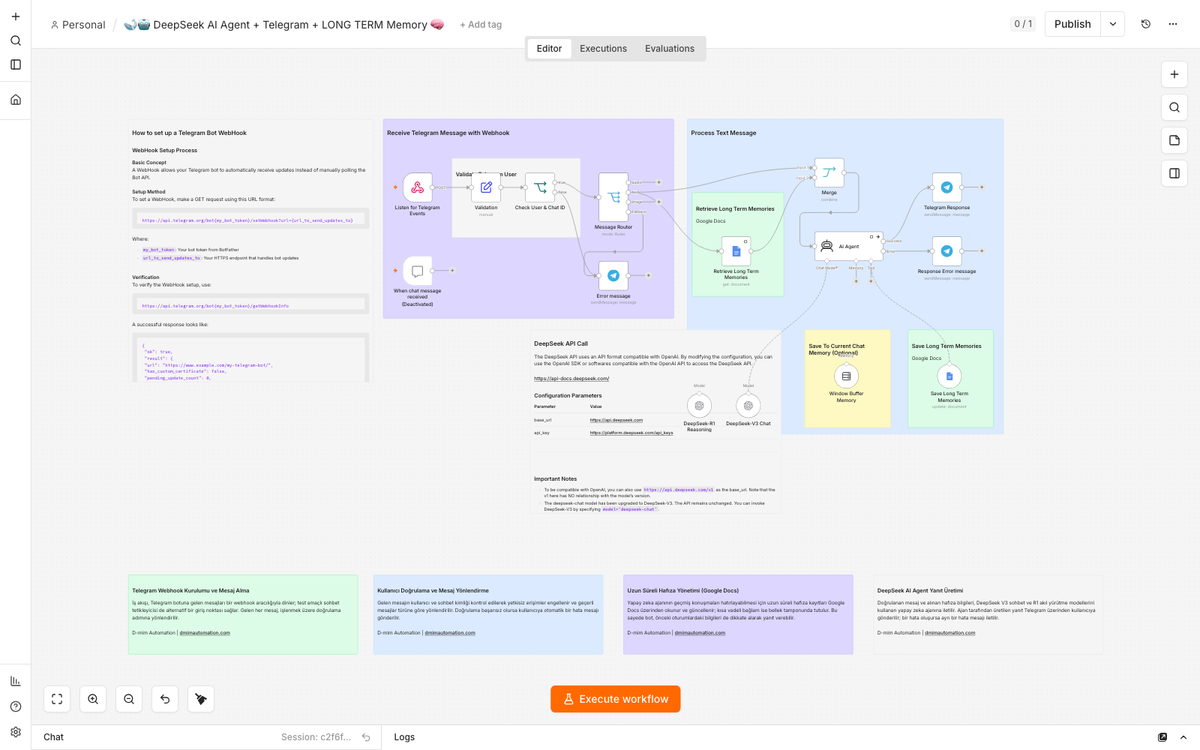Select the Save Long Term Memories node
The image size is (1200, 750).
[x=949, y=376]
